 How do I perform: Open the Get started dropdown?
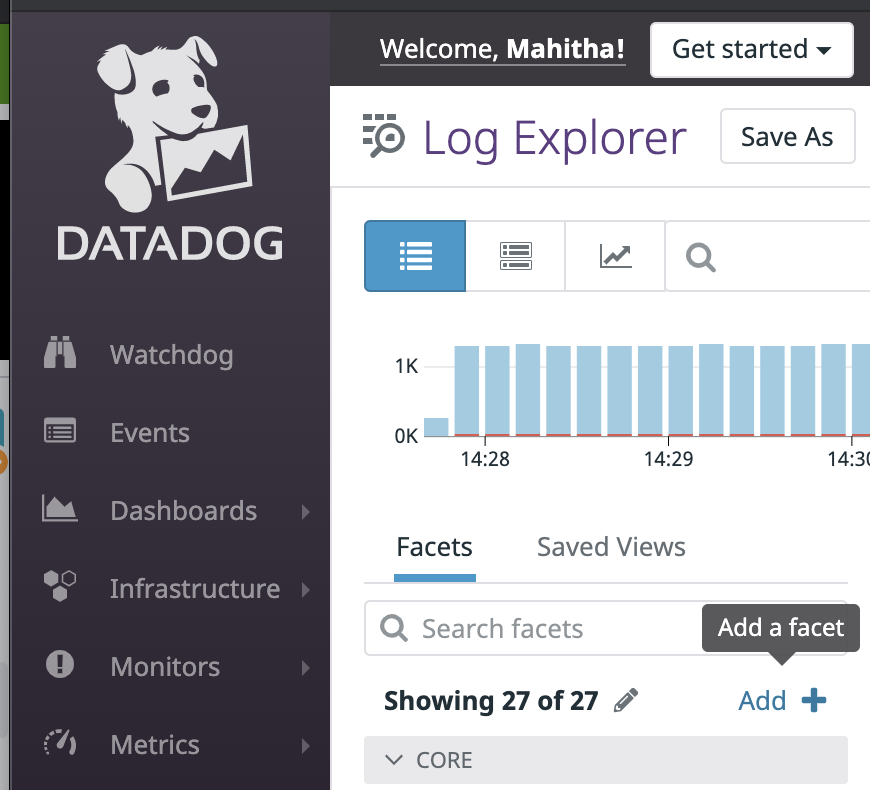[x=752, y=50]
